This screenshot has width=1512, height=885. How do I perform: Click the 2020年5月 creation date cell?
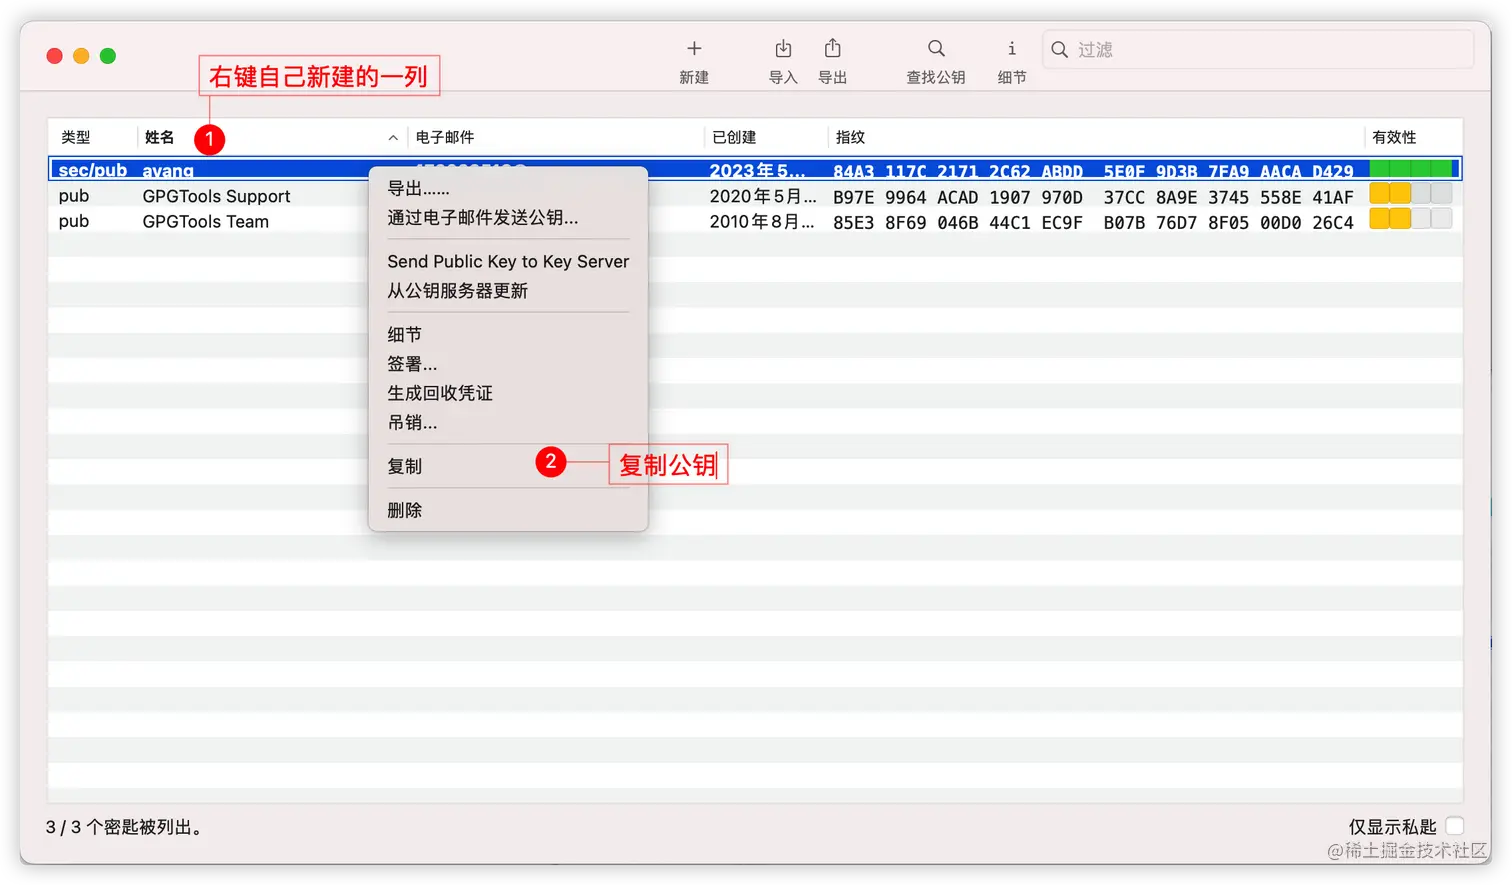point(762,196)
